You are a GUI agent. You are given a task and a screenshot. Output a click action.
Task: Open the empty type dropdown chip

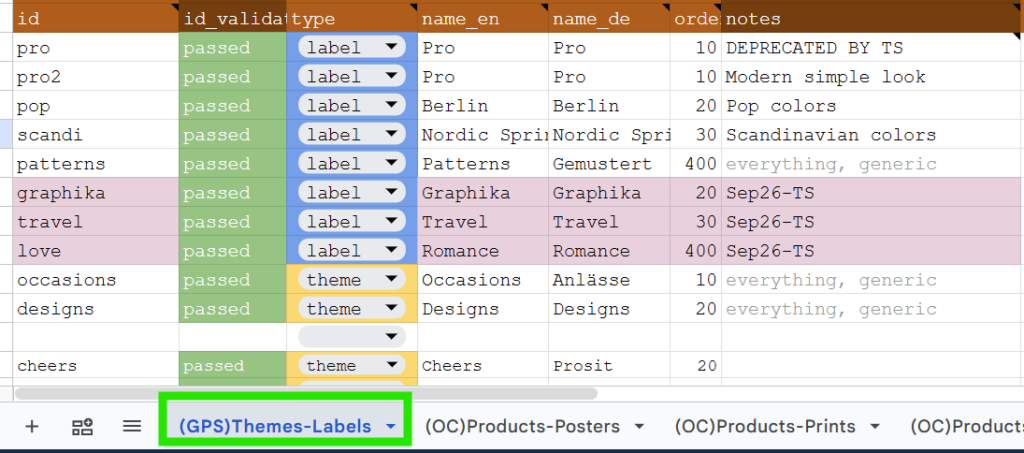tap(352, 337)
